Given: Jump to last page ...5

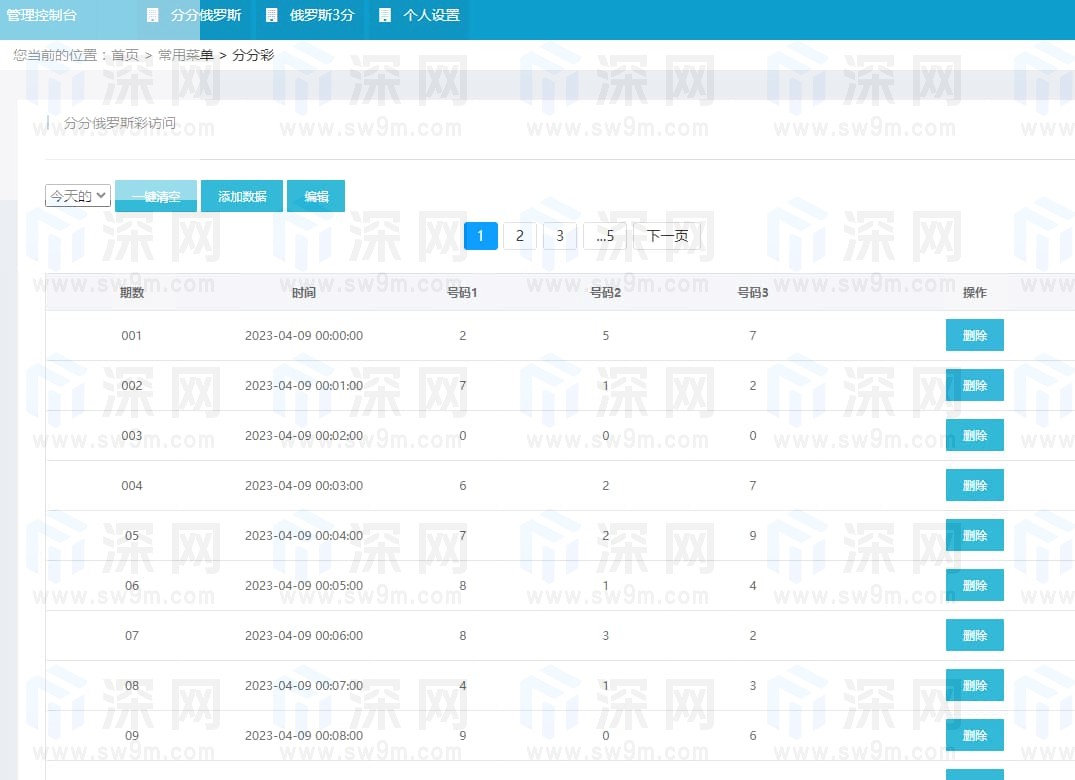Looking at the screenshot, I should [605, 236].
